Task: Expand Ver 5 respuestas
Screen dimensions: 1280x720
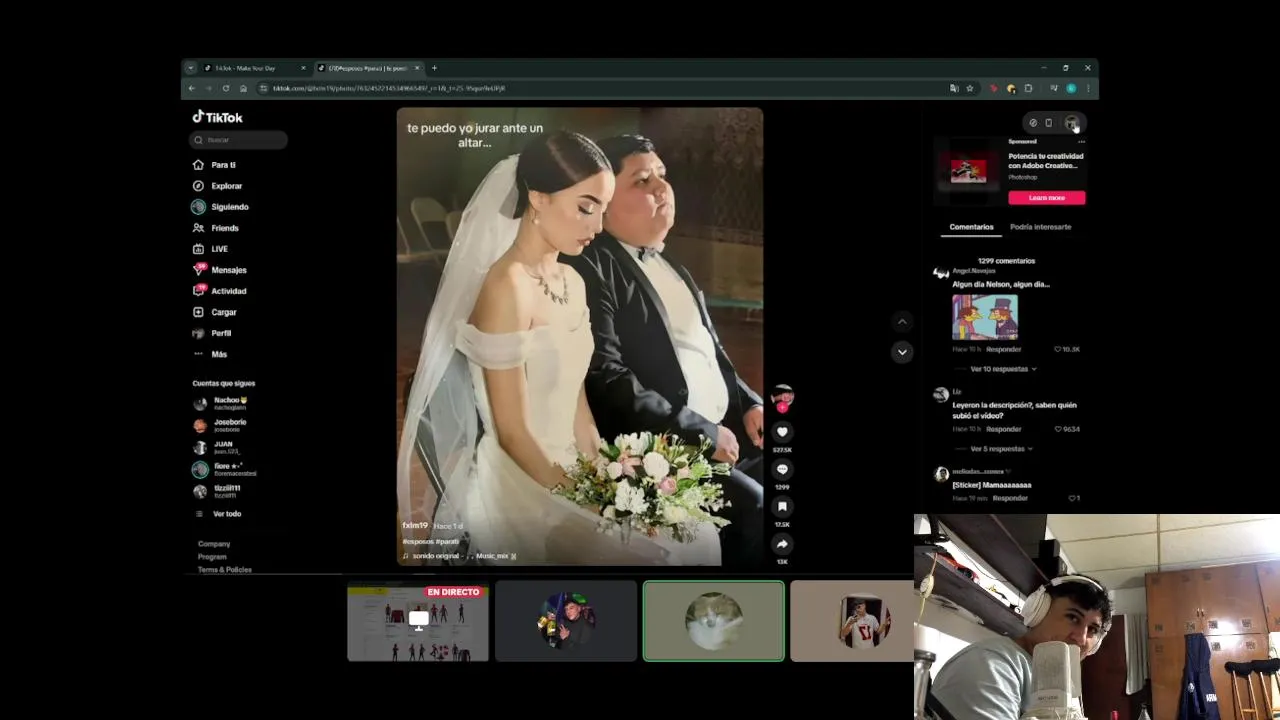Action: [1002, 449]
